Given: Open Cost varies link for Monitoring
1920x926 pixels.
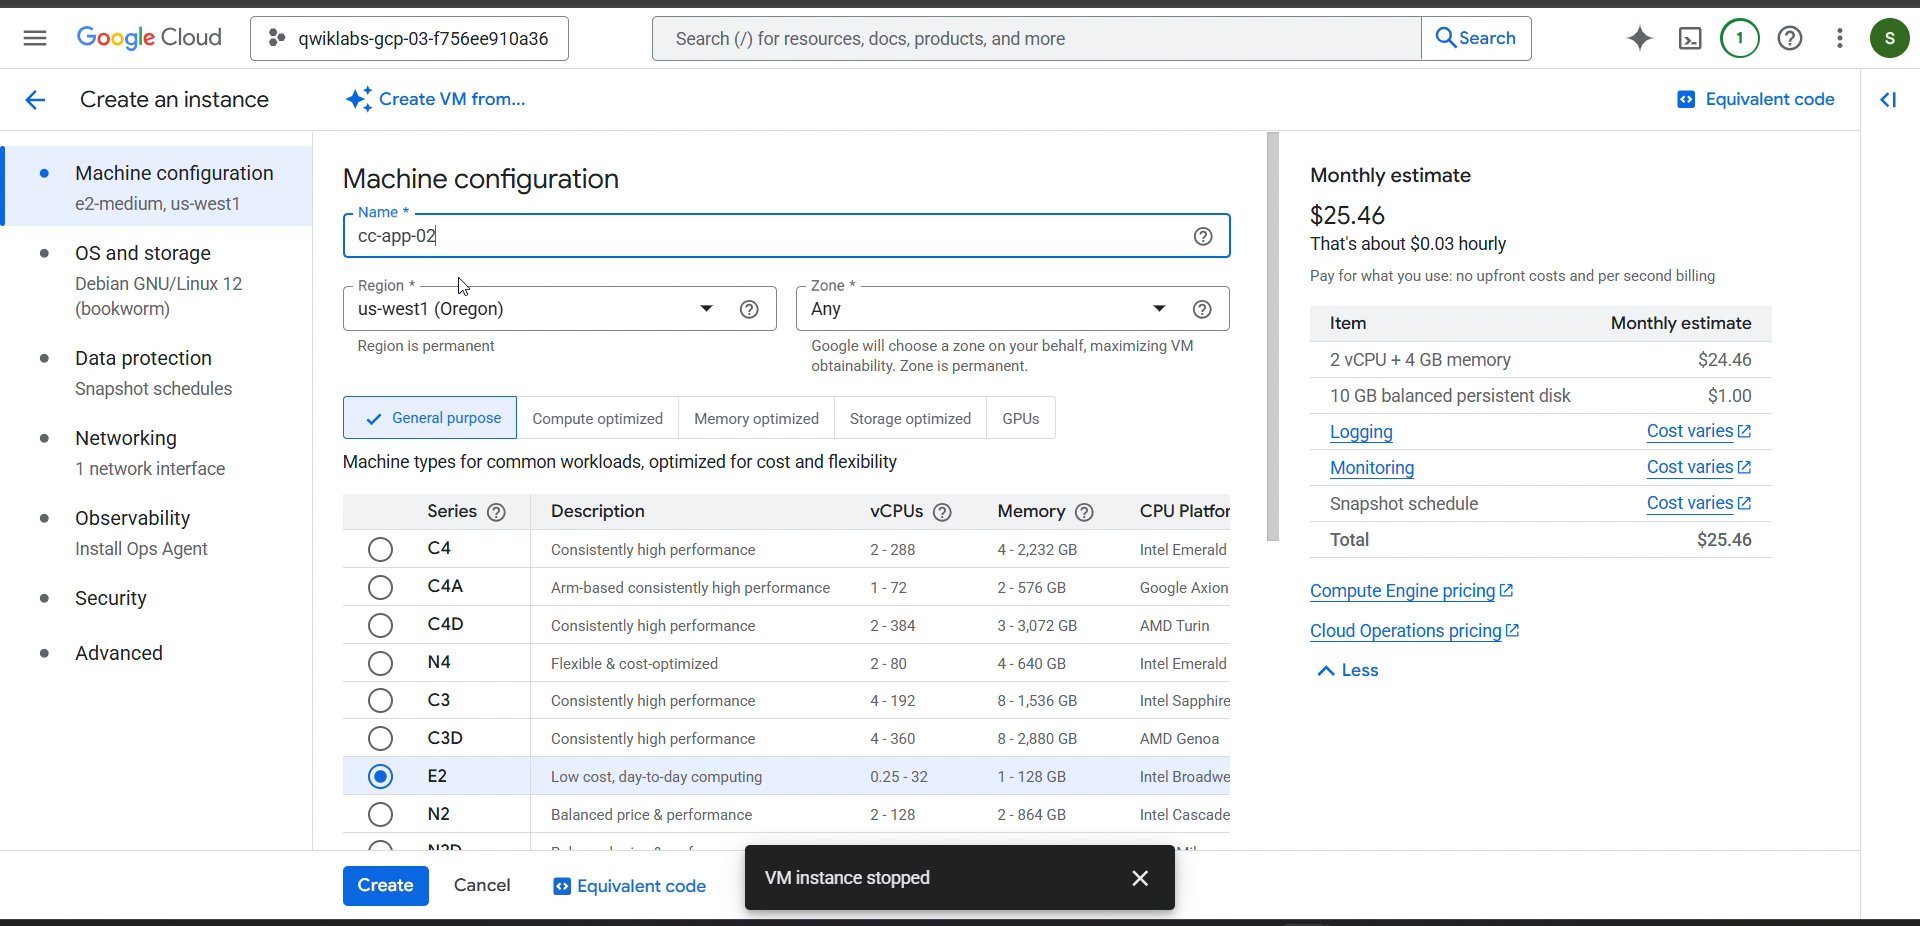Looking at the screenshot, I should [x=1699, y=467].
